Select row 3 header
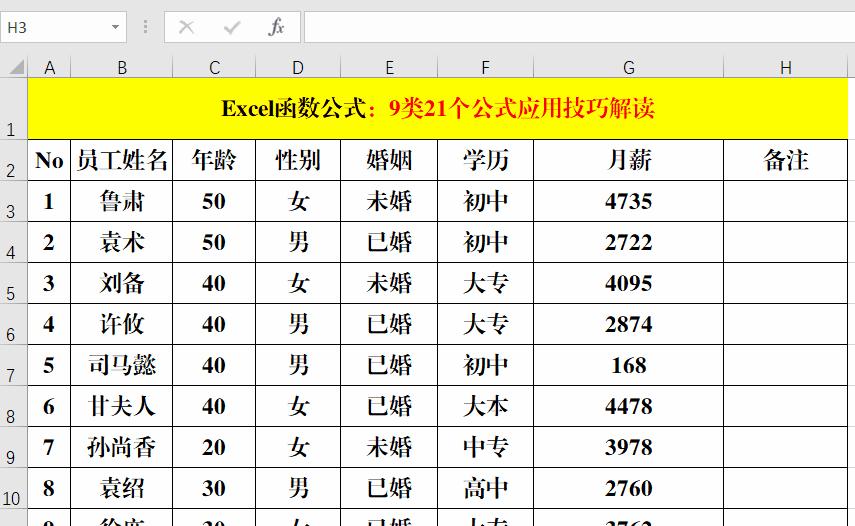855x526 pixels. [x=14, y=201]
